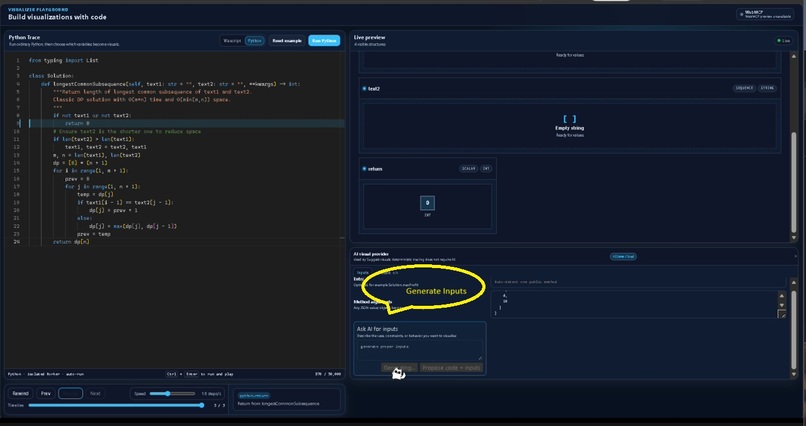Click method arguments resize handle
This screenshot has width=806, height=426.
coord(782,314)
